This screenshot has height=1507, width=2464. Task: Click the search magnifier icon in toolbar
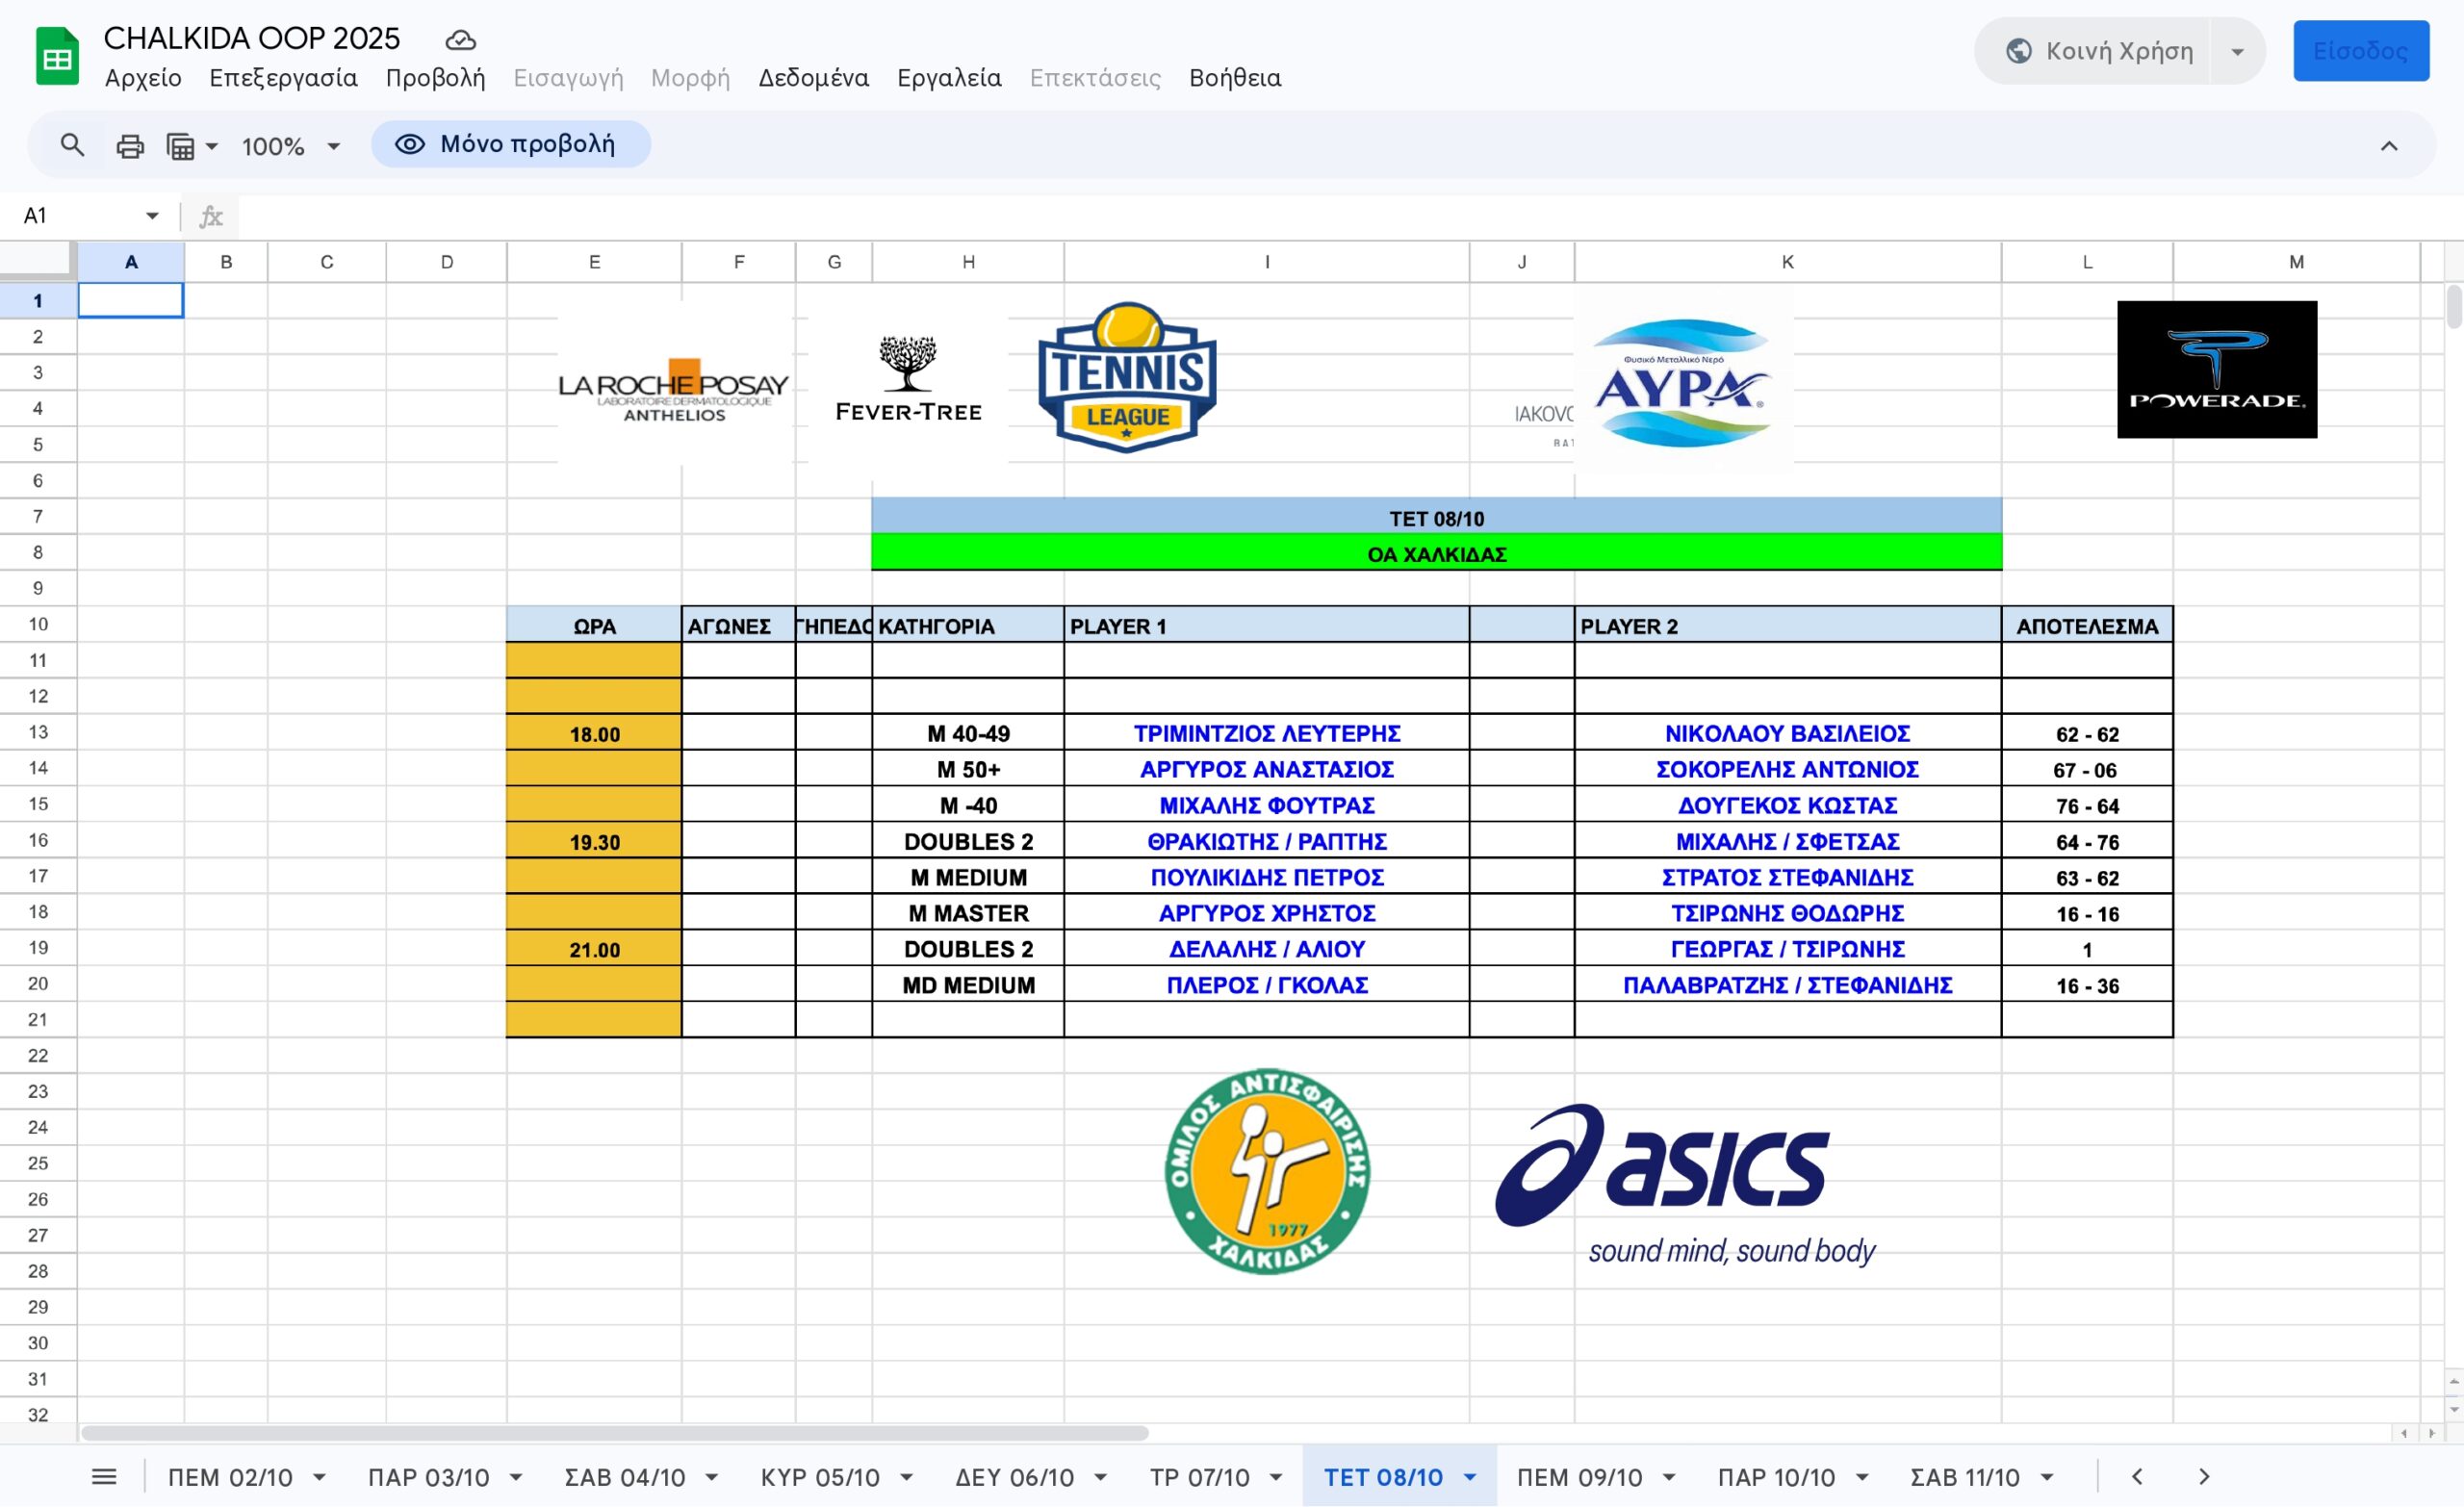click(71, 146)
